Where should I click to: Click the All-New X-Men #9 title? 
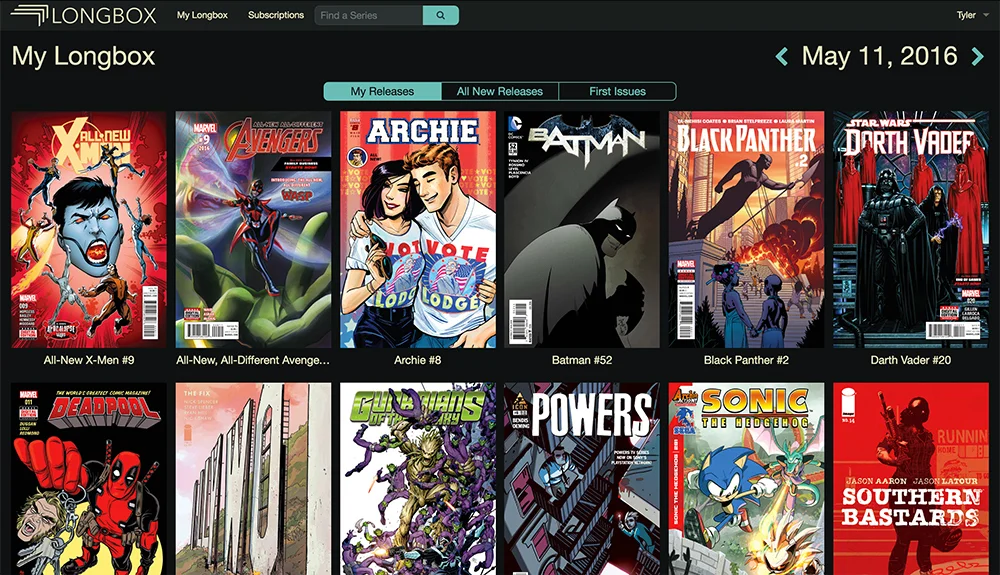89,360
